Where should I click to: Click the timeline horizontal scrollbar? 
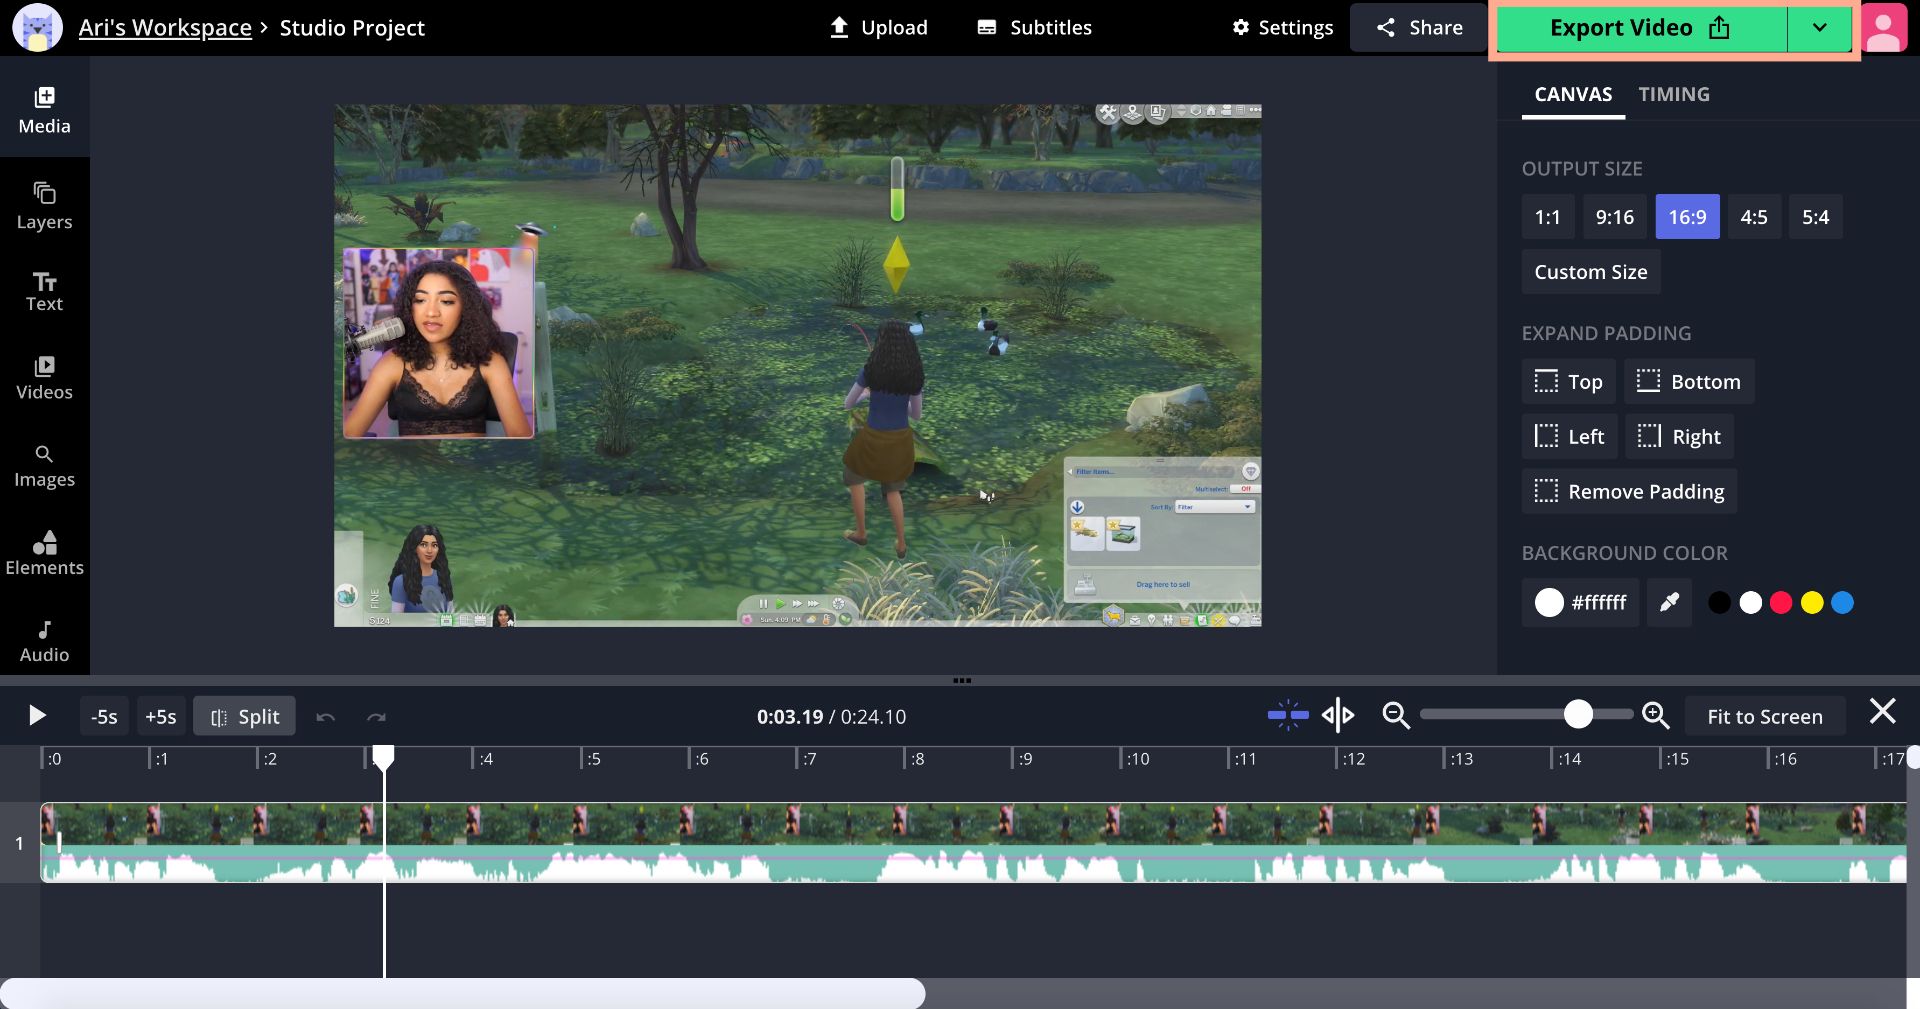click(x=463, y=993)
